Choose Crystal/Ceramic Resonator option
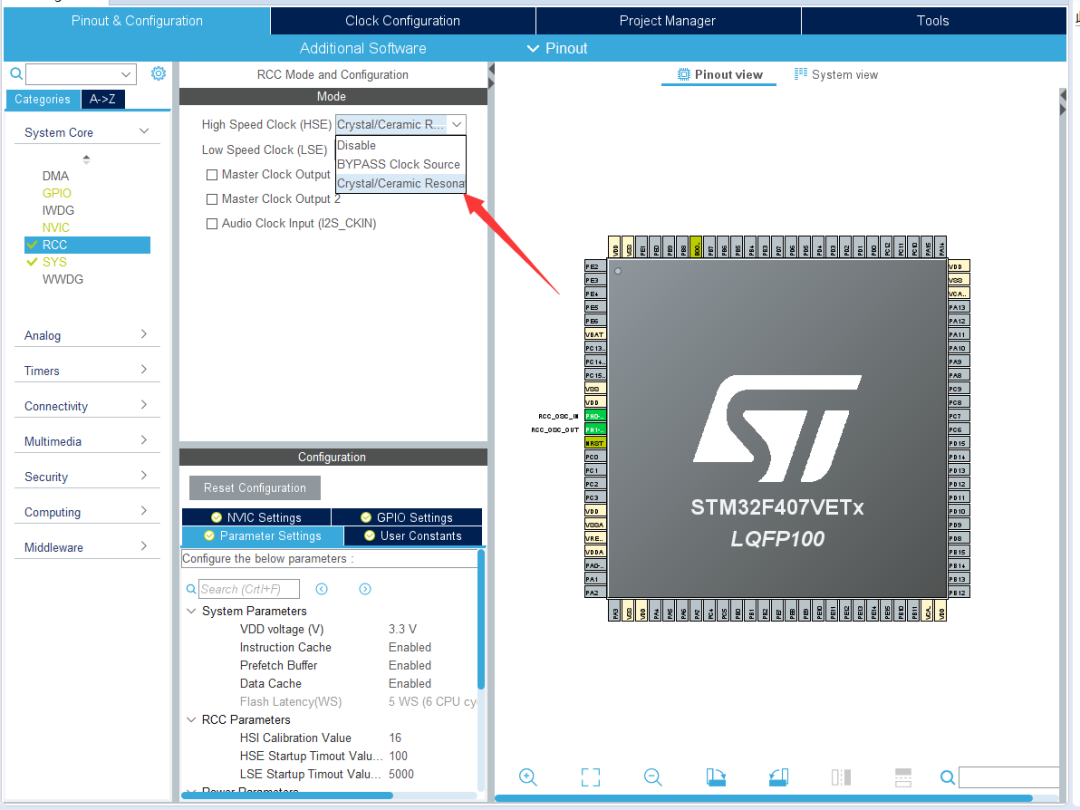Viewport: 1080px width, 810px height. click(x=400, y=183)
